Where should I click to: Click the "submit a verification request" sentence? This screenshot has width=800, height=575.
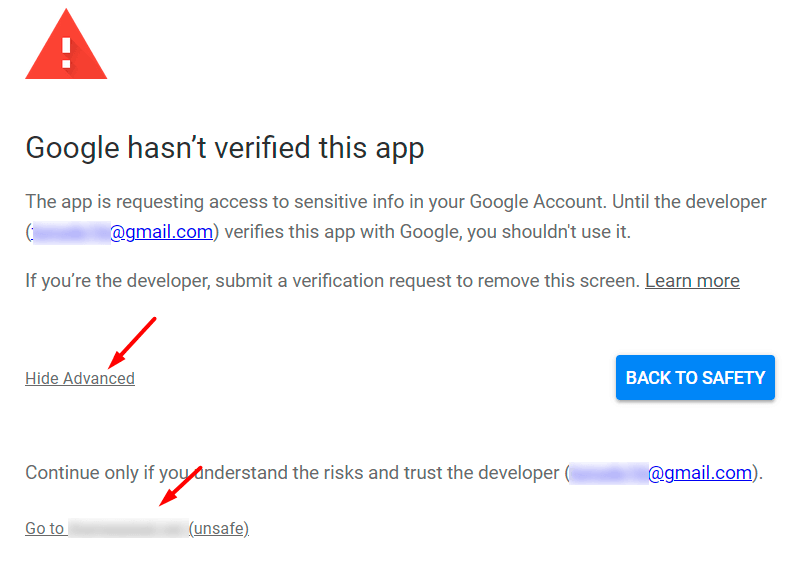point(332,281)
